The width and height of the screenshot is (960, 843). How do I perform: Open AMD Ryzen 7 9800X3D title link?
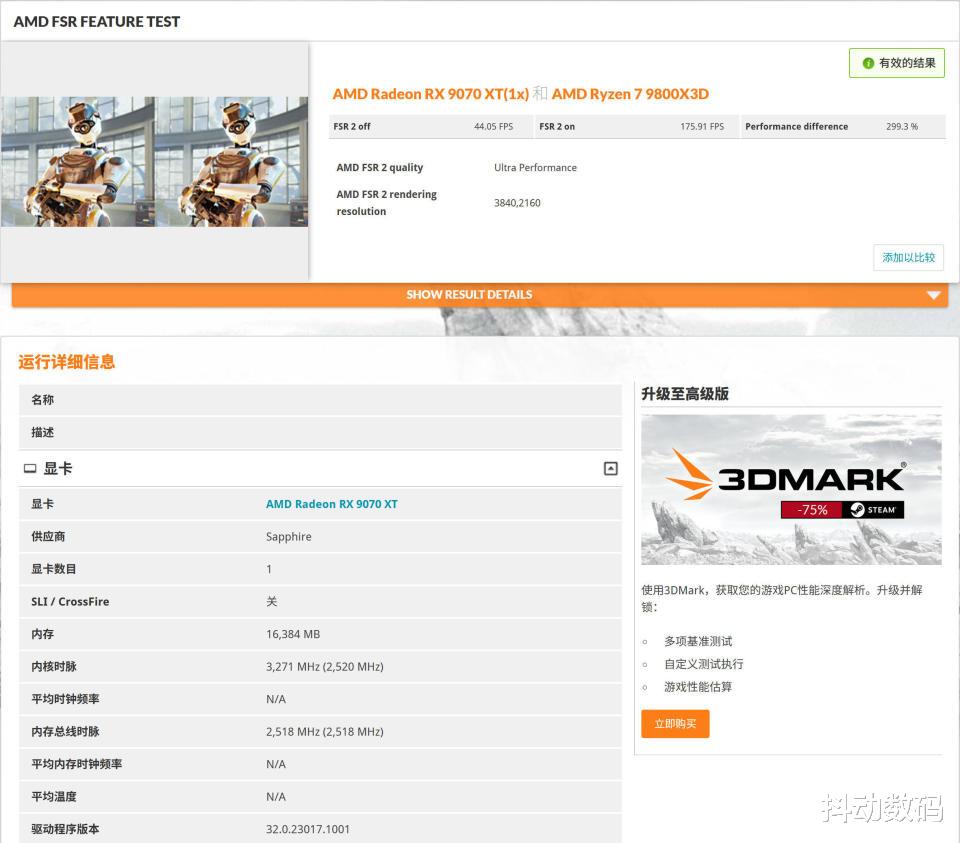point(630,94)
